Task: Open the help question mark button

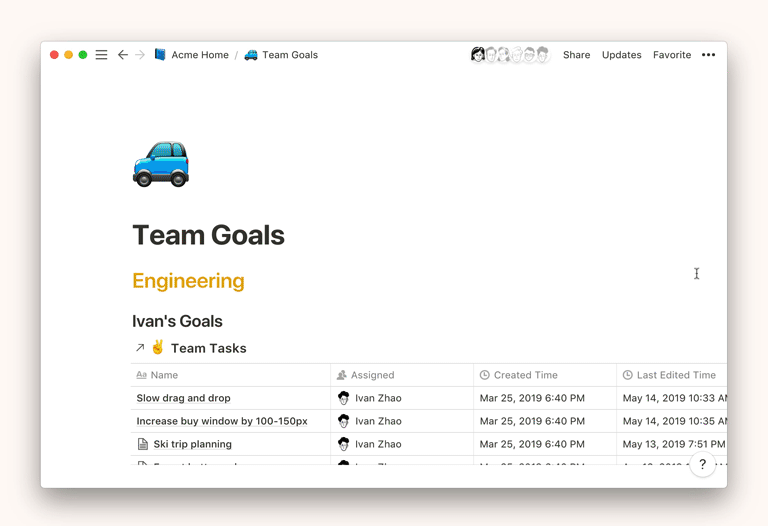Action: [x=702, y=464]
